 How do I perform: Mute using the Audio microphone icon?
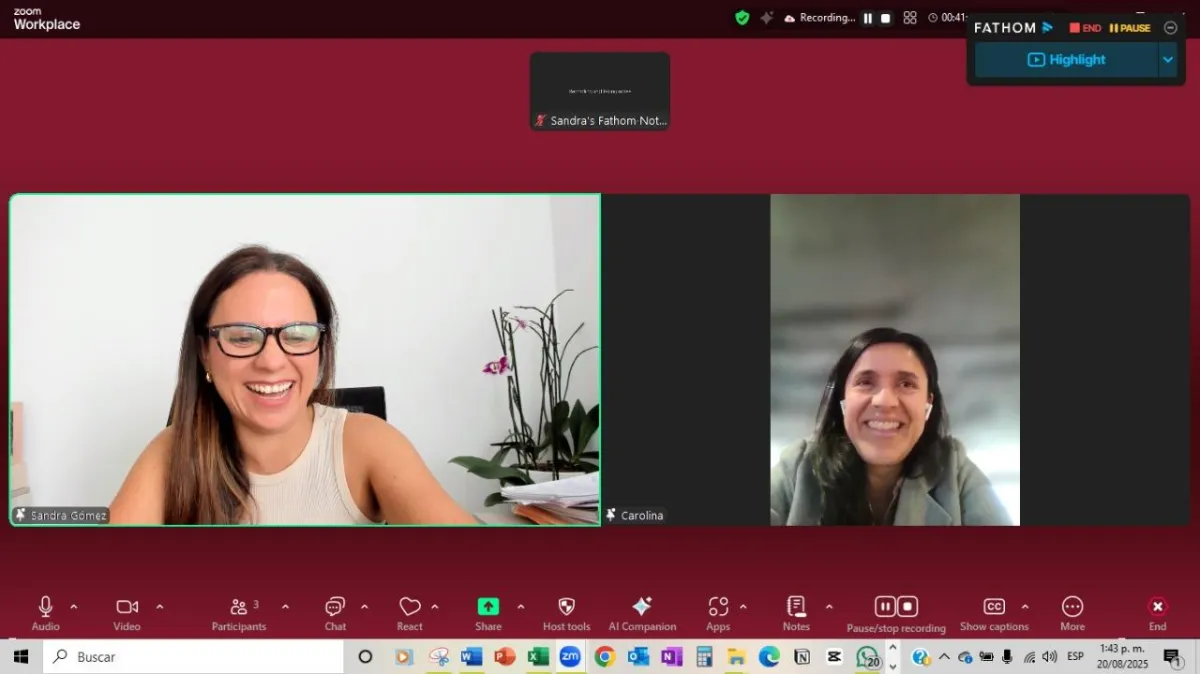(x=45, y=607)
